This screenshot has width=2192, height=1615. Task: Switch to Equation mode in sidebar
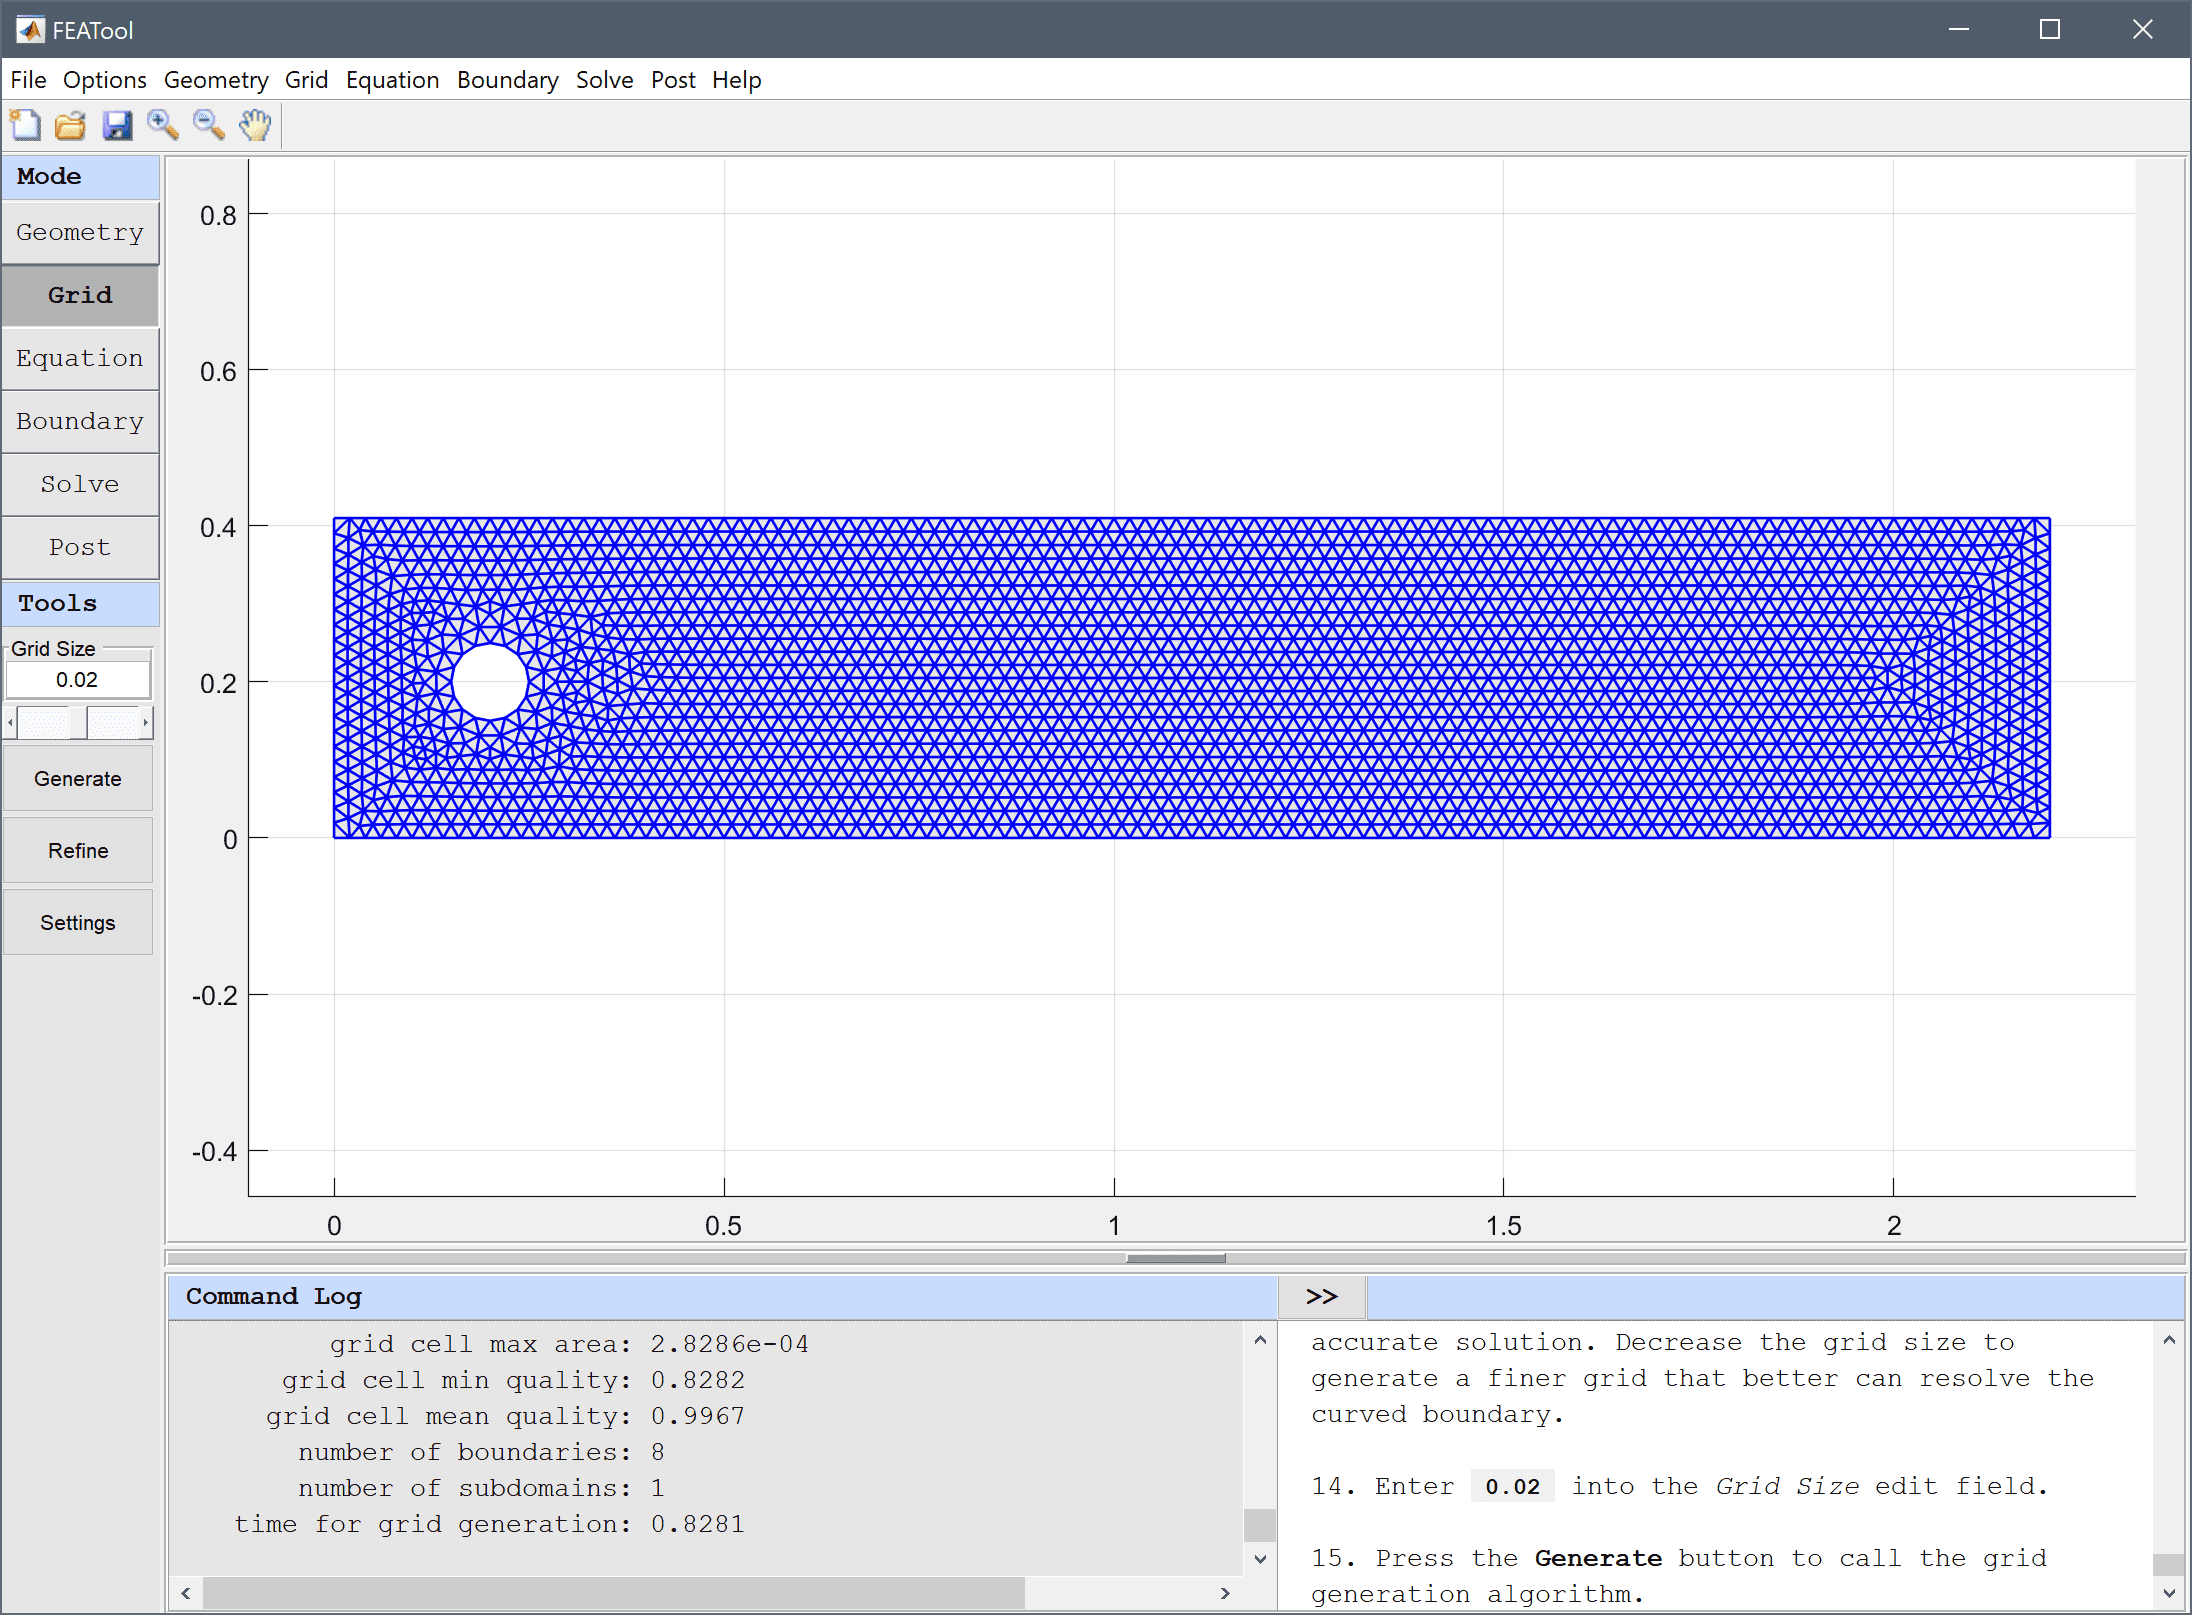(x=80, y=359)
